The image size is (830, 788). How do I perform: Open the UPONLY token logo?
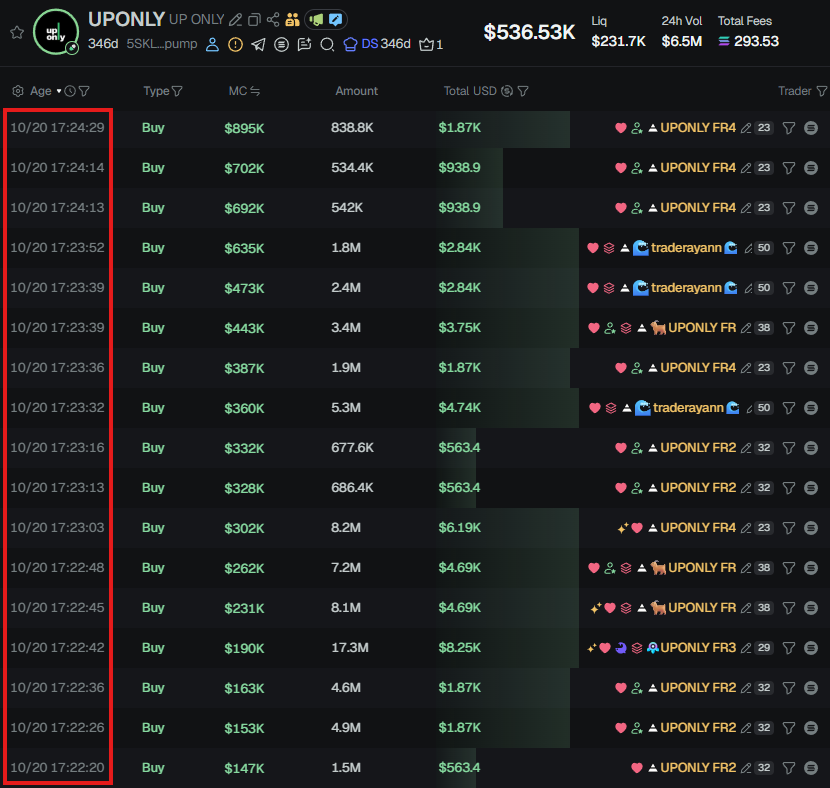click(56, 32)
